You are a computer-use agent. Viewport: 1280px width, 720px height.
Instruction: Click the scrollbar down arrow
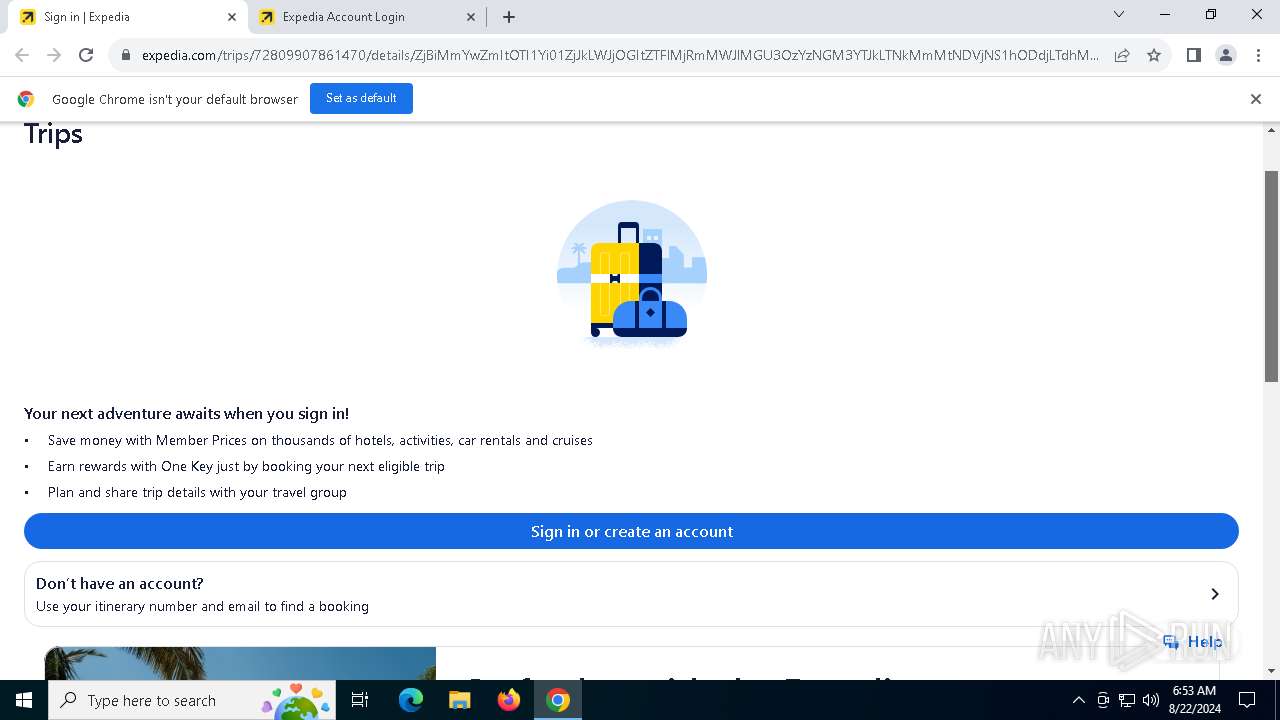click(1272, 671)
